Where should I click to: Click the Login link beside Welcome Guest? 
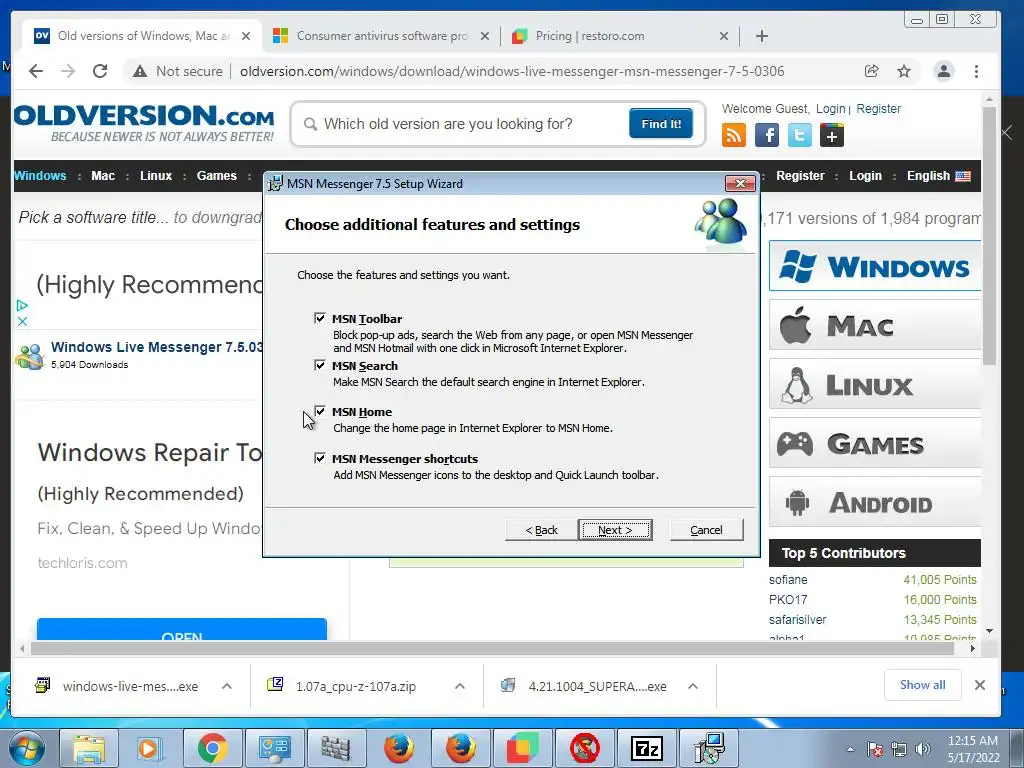(x=831, y=108)
